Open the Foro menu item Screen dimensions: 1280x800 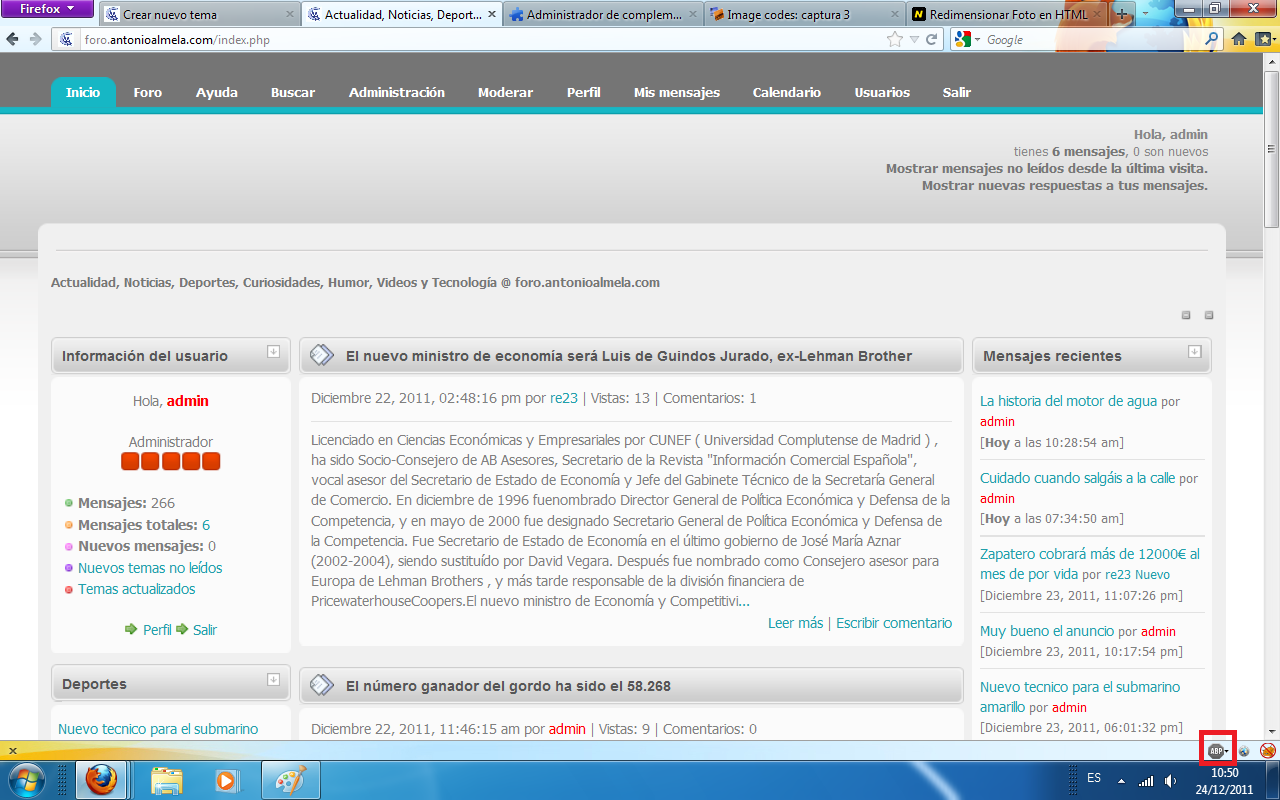(148, 92)
